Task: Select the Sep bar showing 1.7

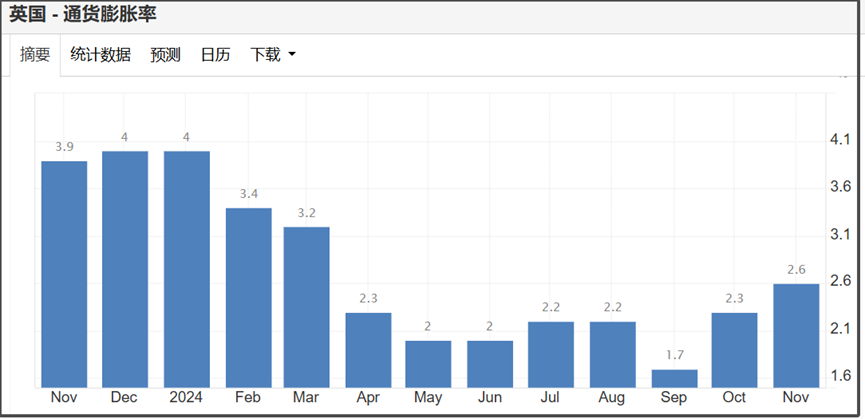Action: coord(675,378)
